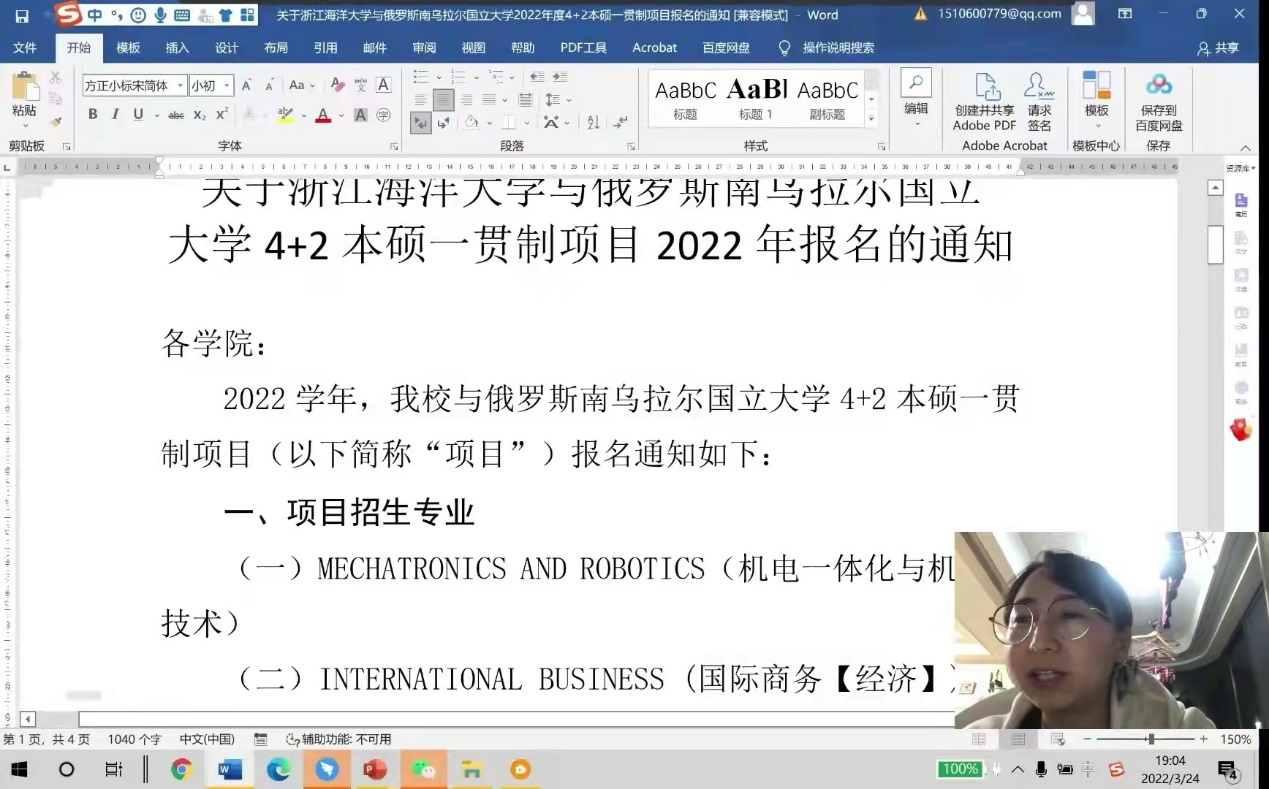Click Save to Baidu Netdisk icon
Screen dimensions: 1269x789
tap(1158, 102)
